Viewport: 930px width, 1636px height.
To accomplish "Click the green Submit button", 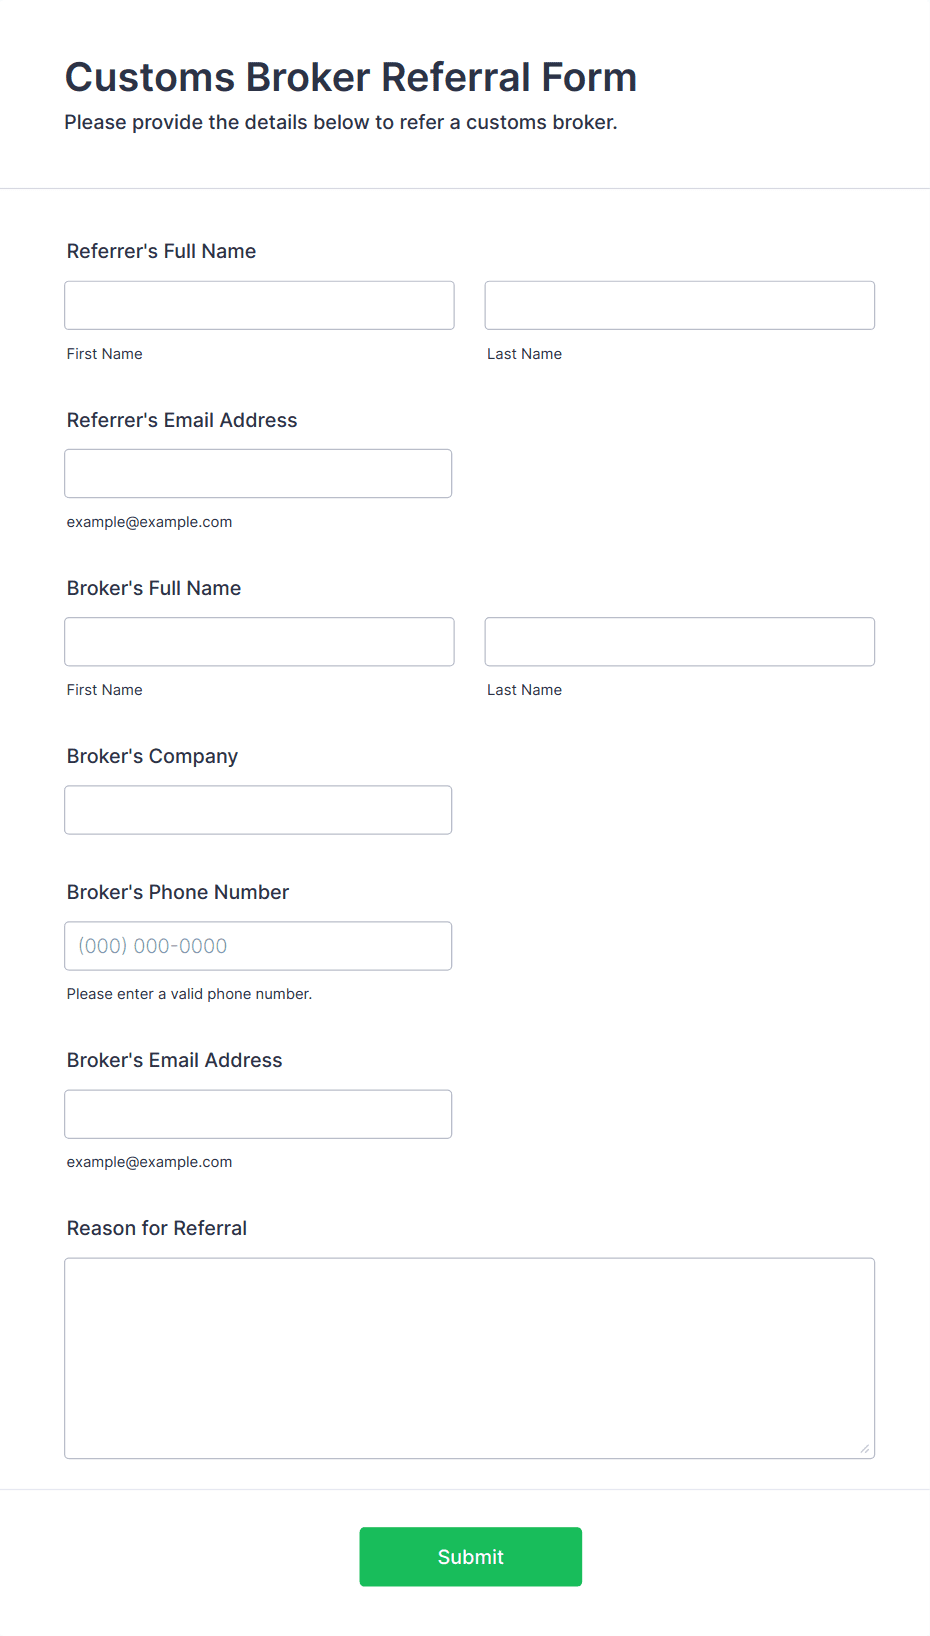I will 470,1556.
